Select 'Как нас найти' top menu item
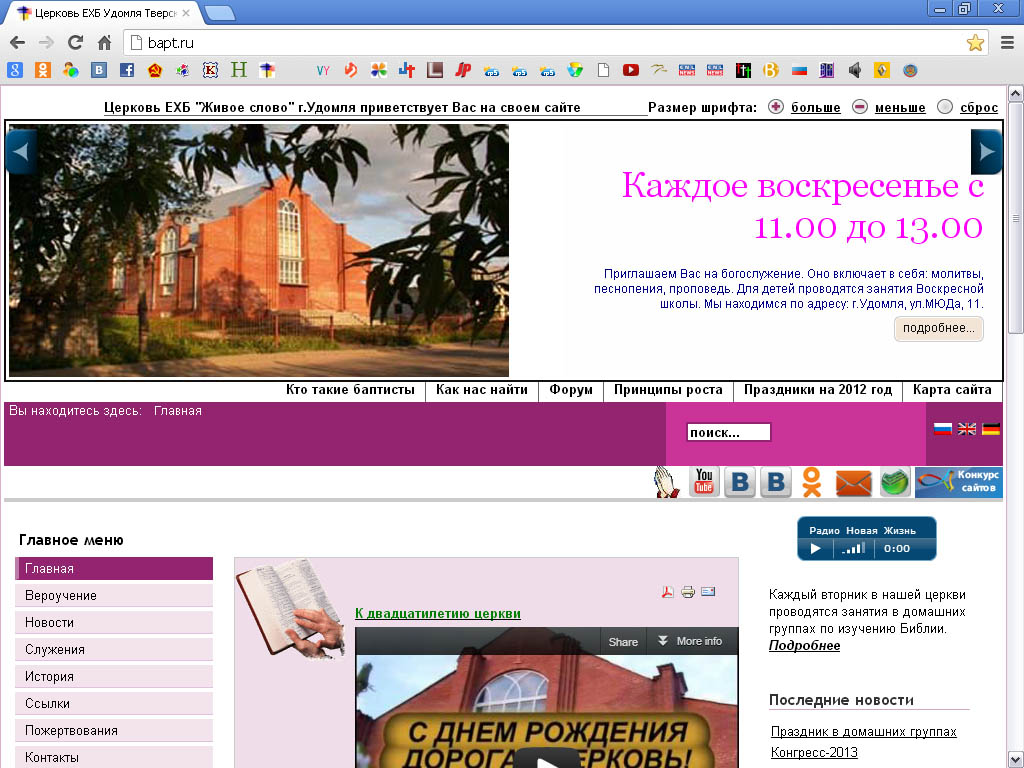The height and width of the screenshot is (768, 1024). 482,390
